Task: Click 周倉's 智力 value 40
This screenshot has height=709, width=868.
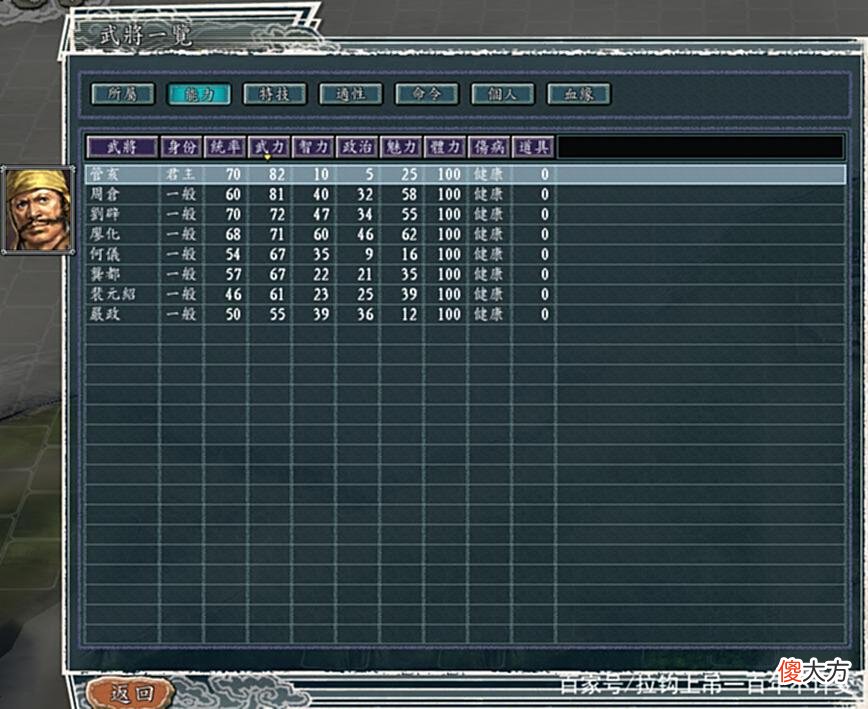Action: pyautogui.click(x=321, y=194)
